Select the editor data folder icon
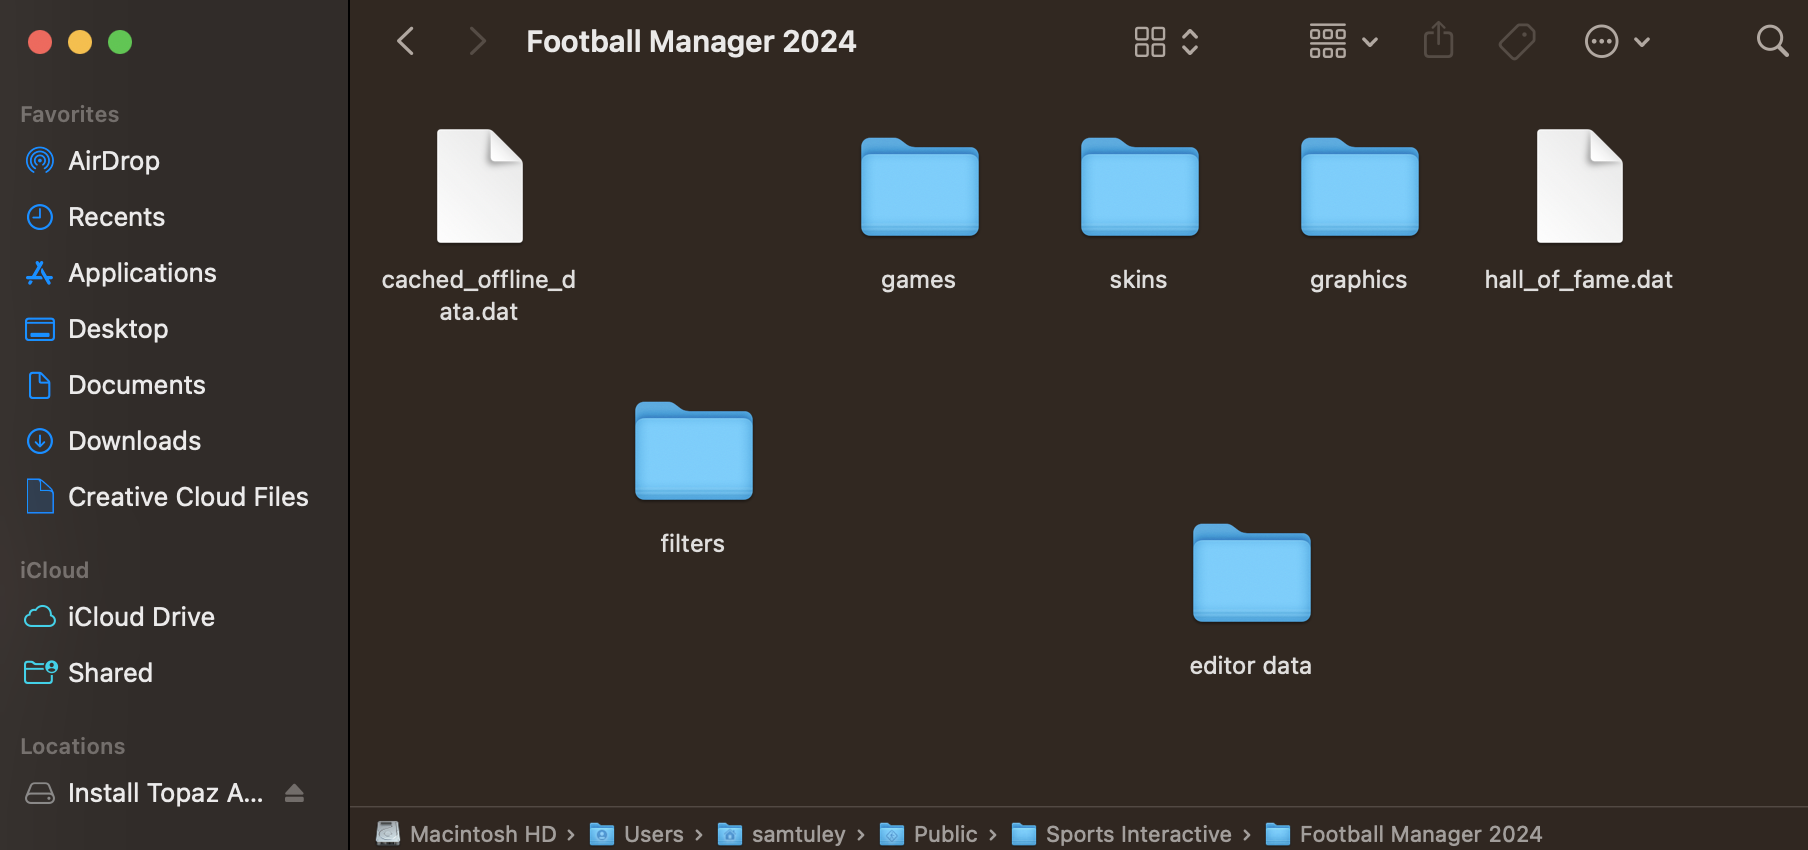 1252,573
